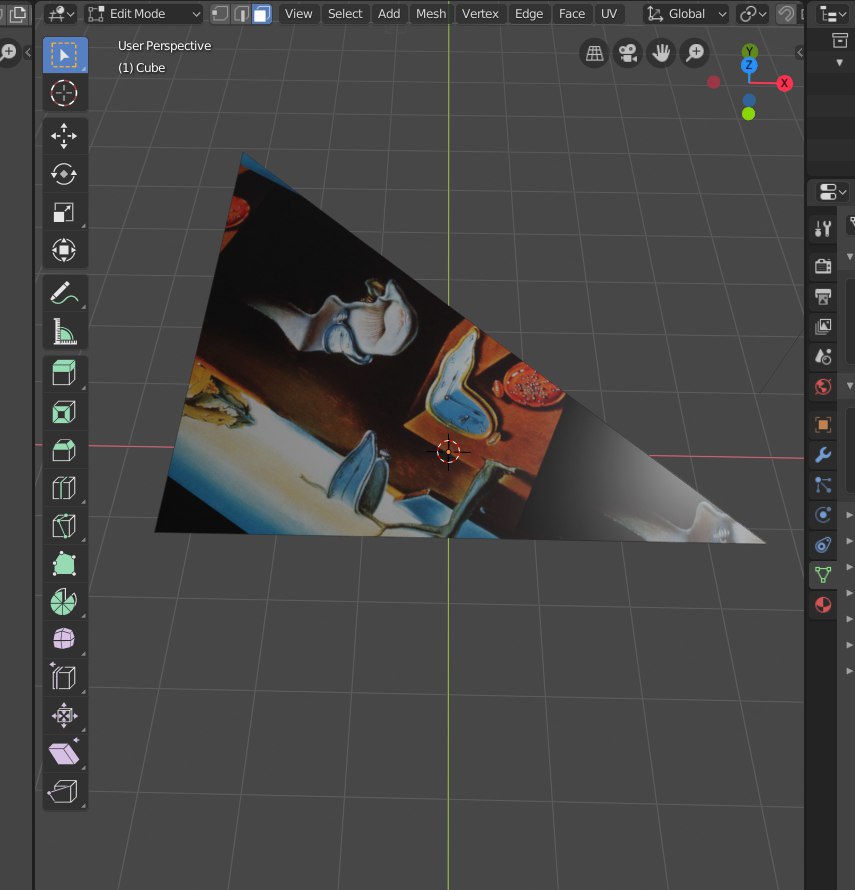Open the Edge menu
This screenshot has height=890, width=855.
(529, 14)
